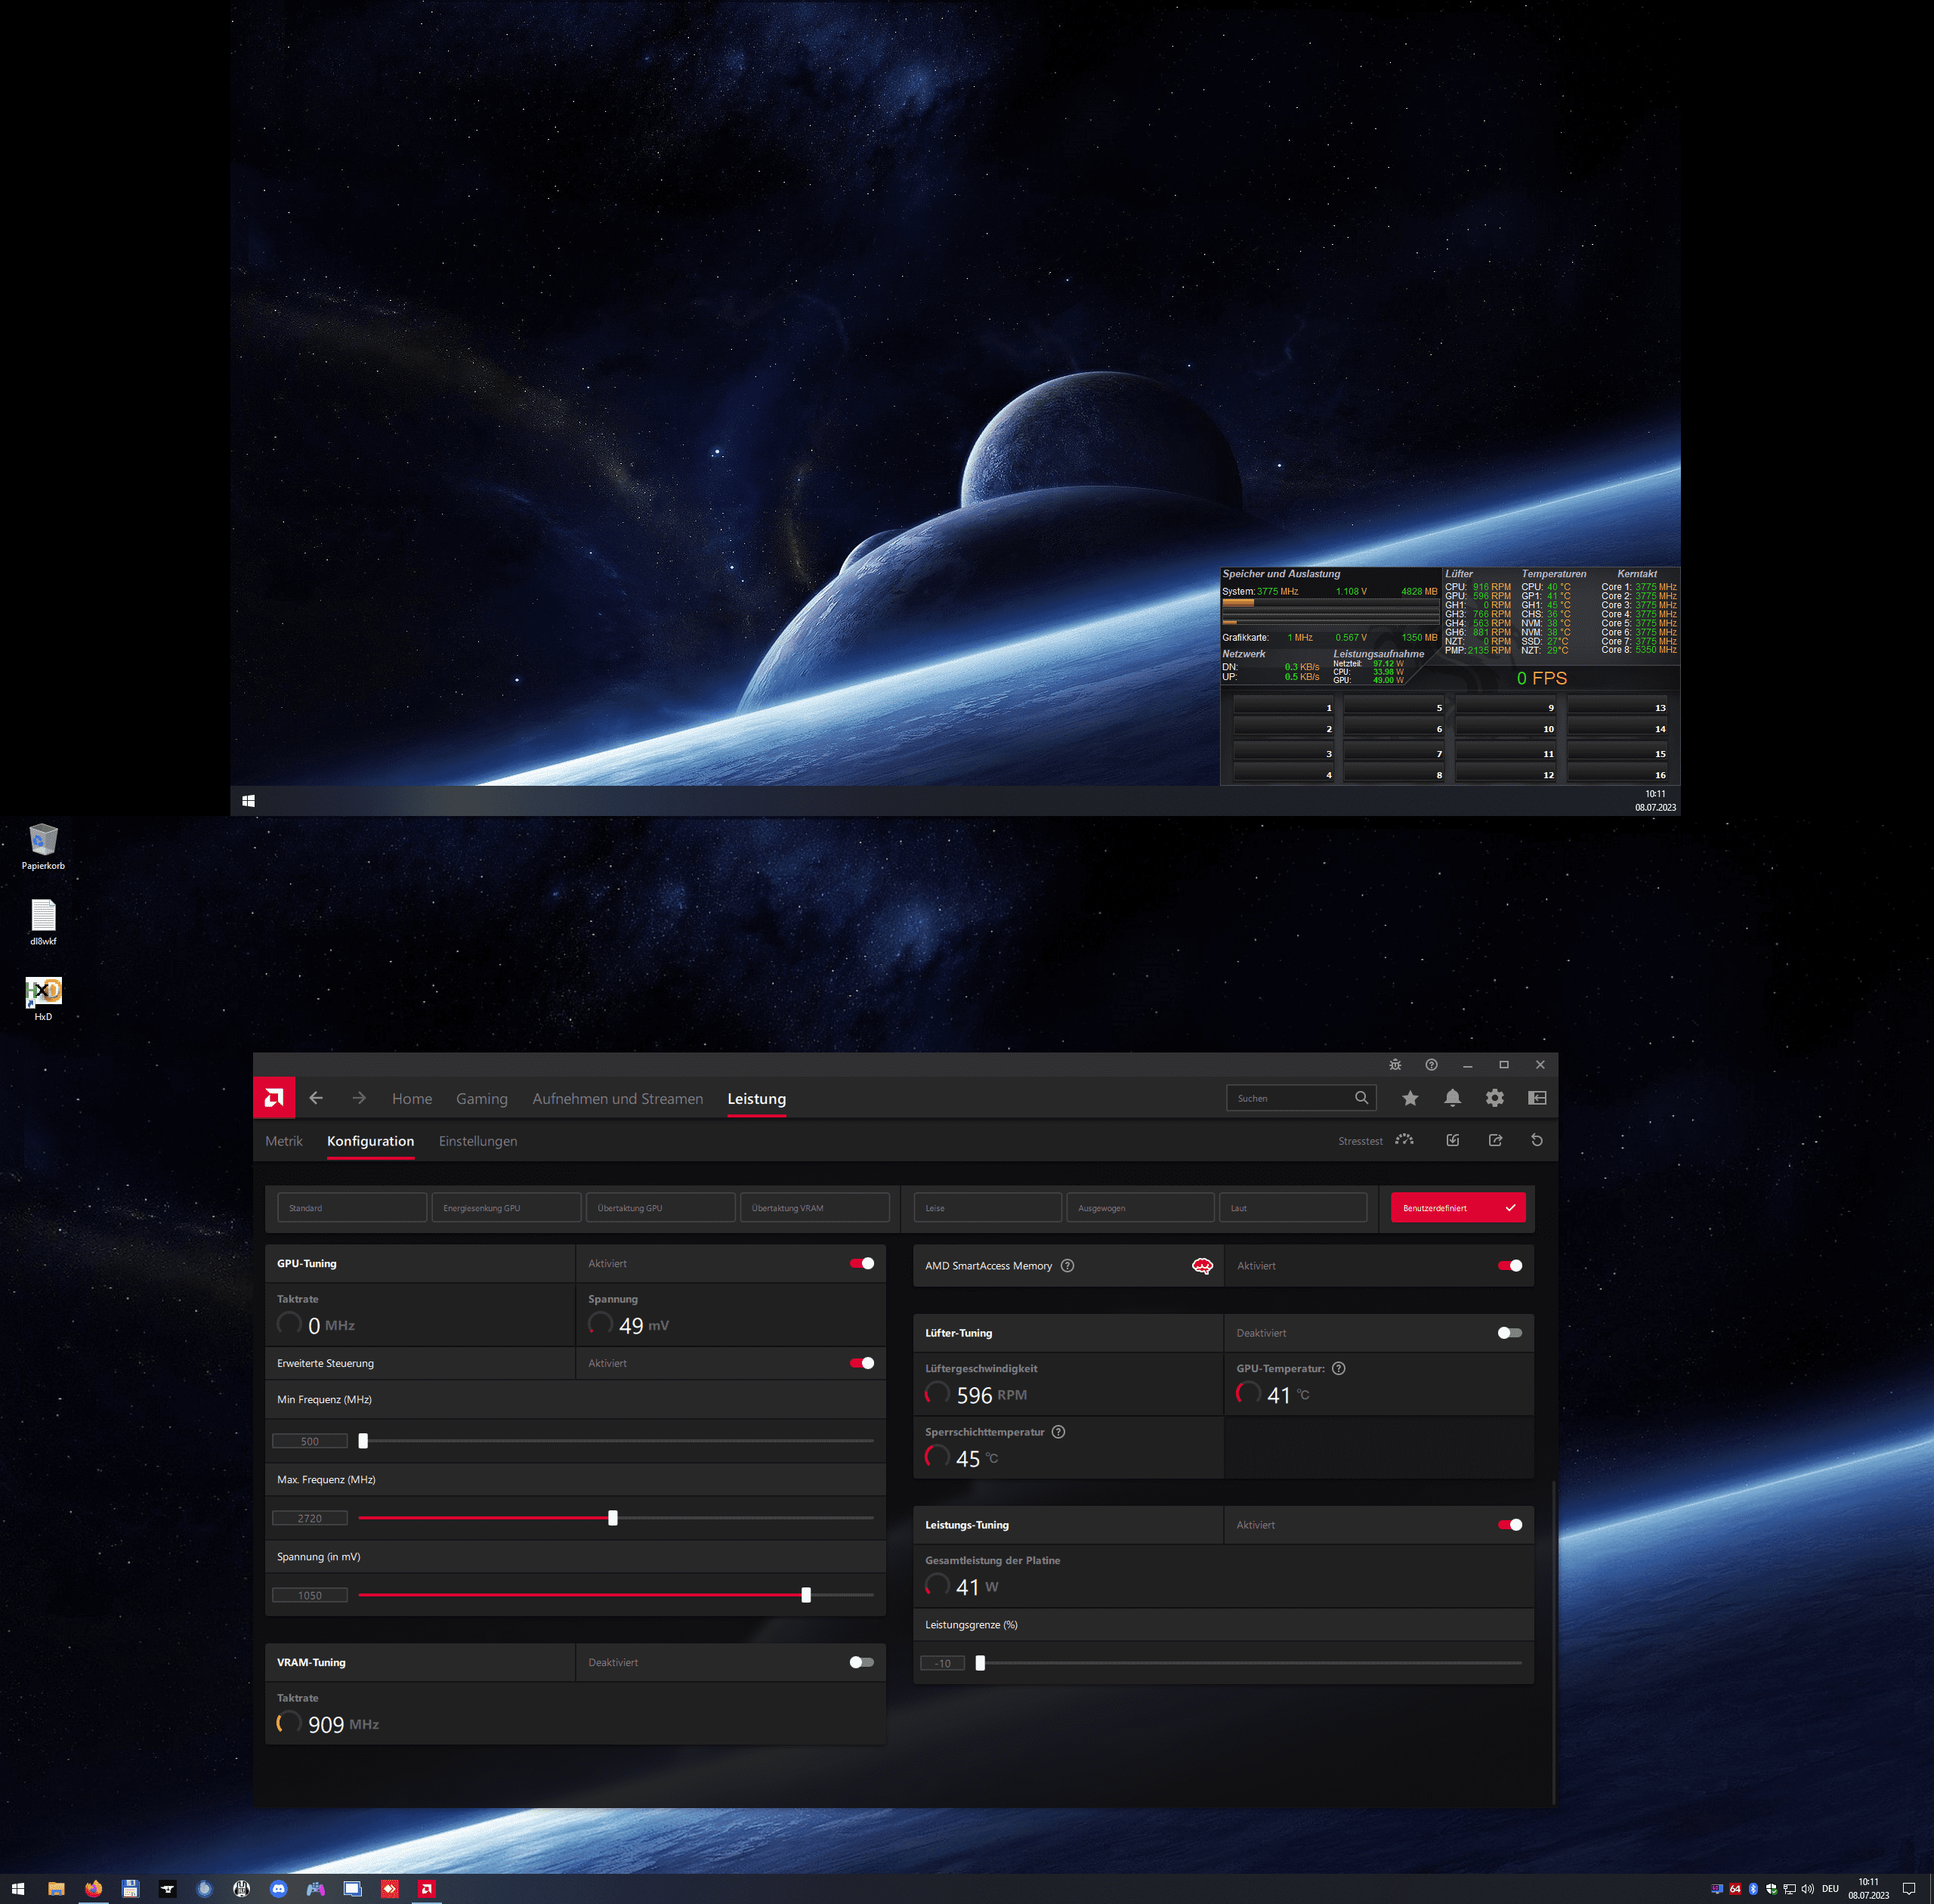Turn off Erweiterte Steuerung

(x=862, y=1363)
